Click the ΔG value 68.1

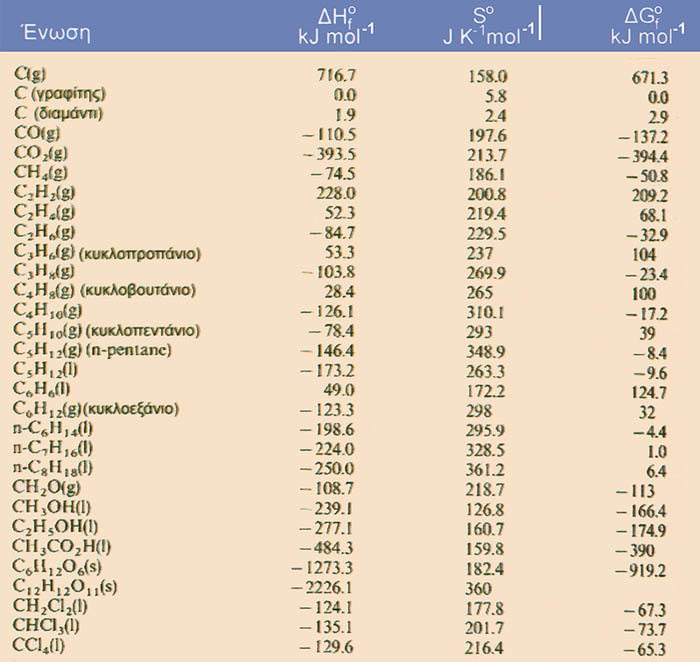pos(653,216)
